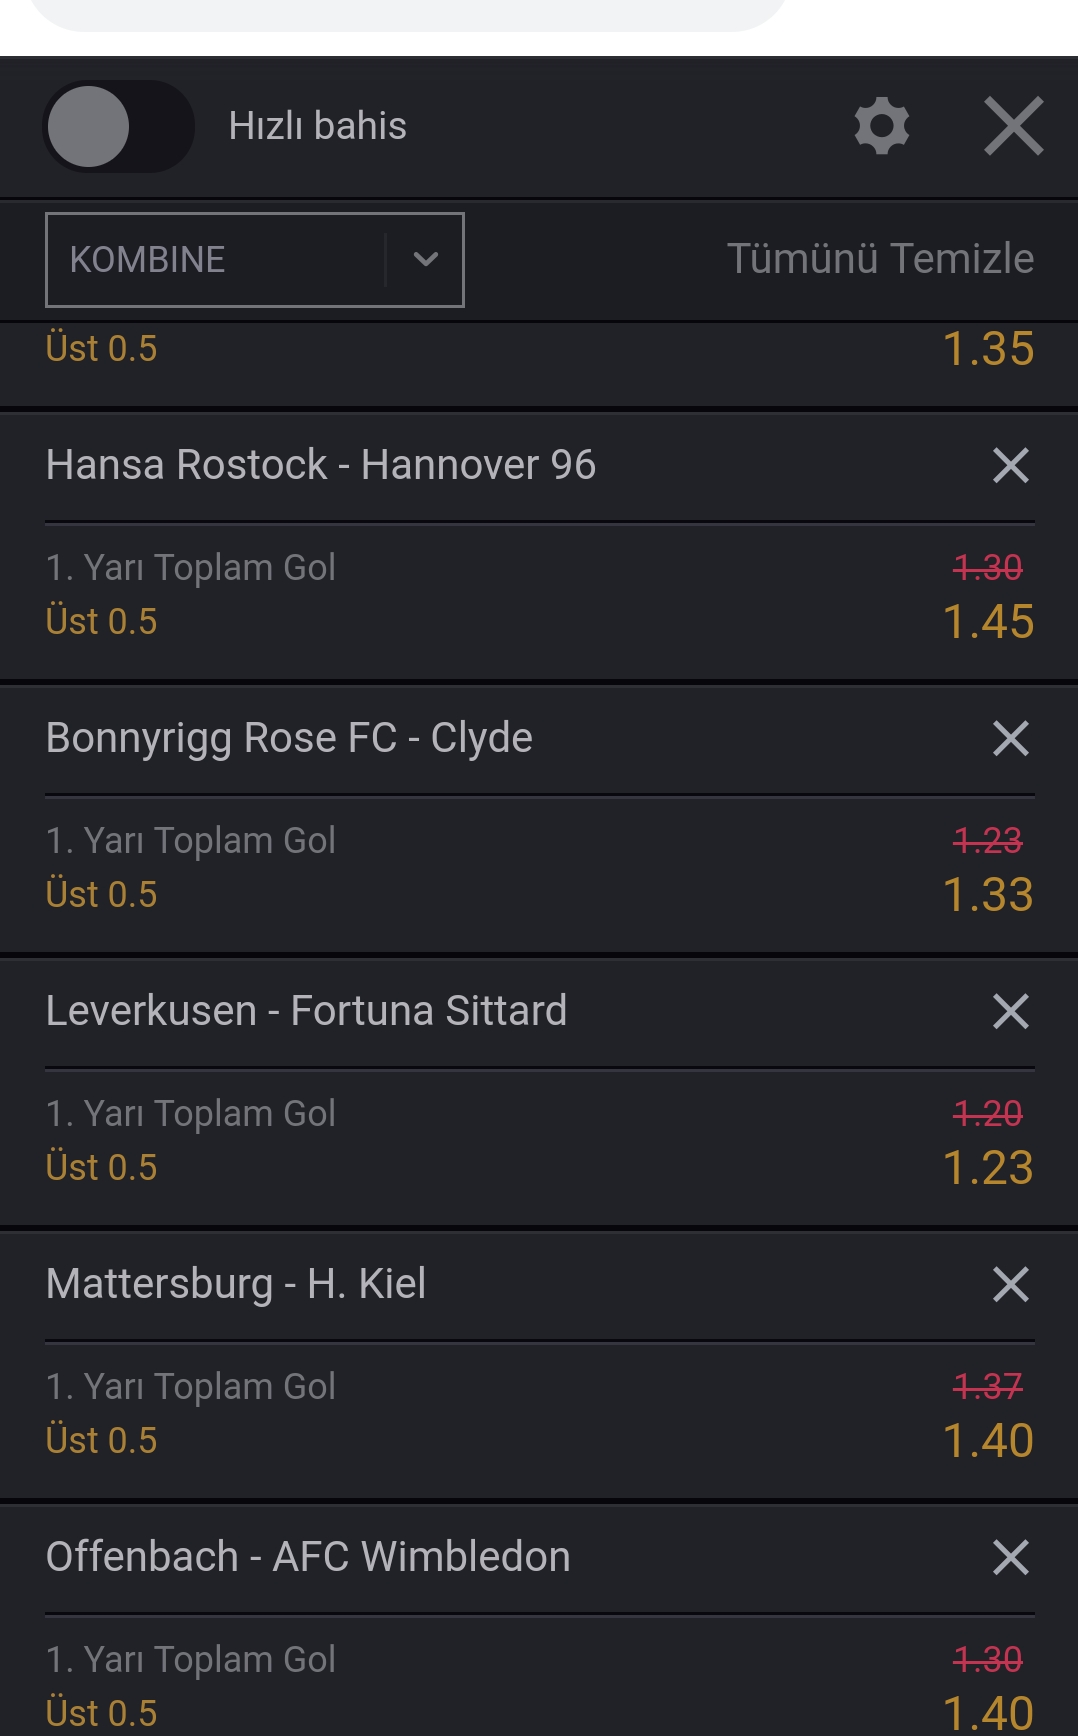
Task: Remove Offenbach - AFC Wimbledon bet
Action: coord(1011,1557)
